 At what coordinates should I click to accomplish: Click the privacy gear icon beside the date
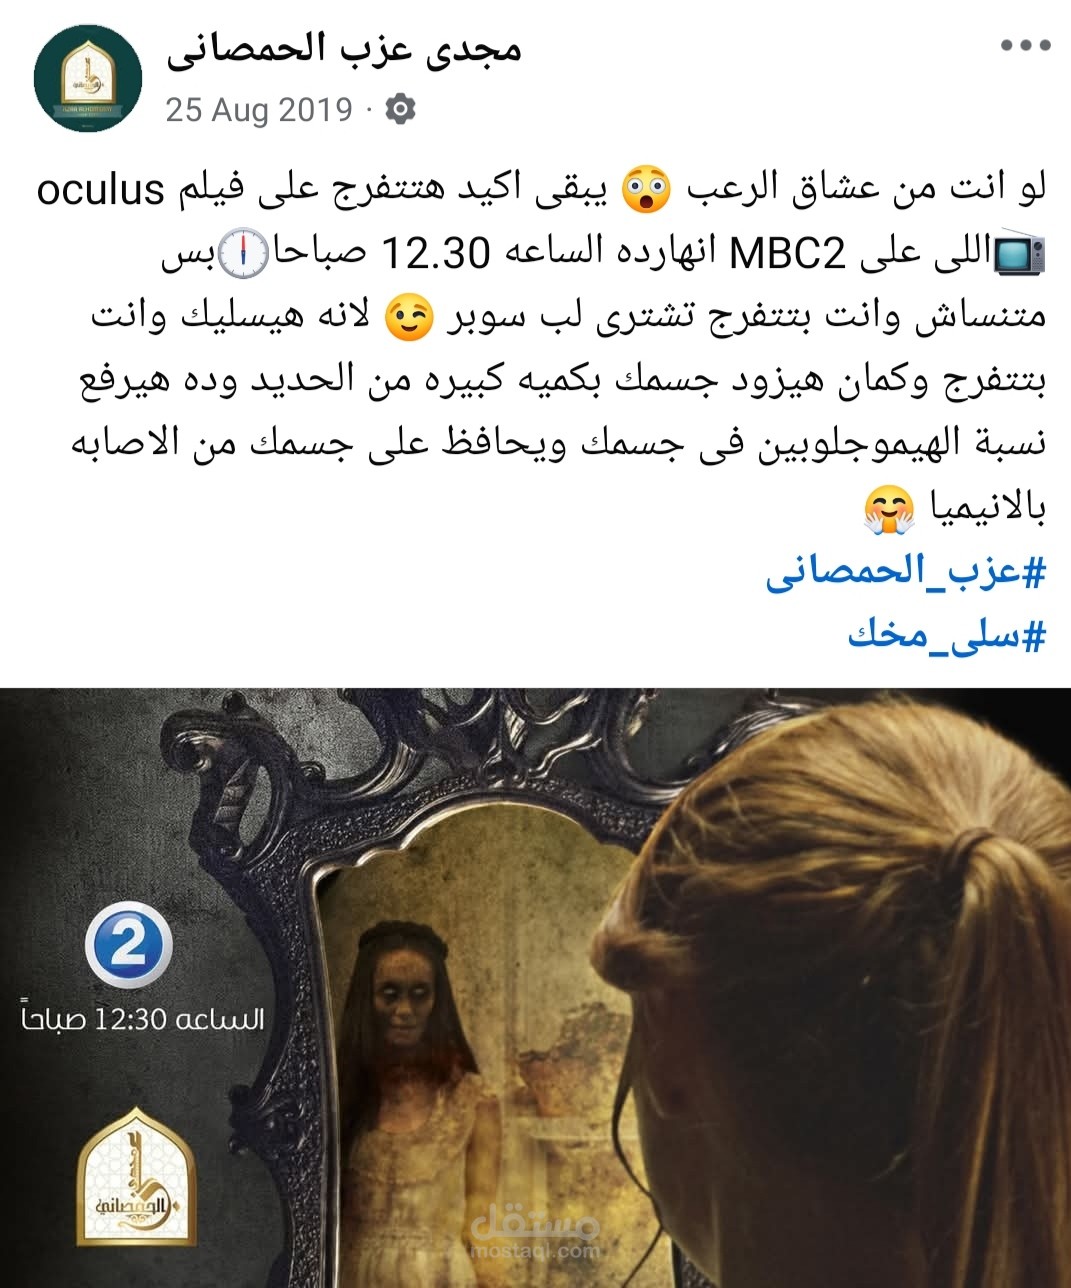[x=400, y=108]
